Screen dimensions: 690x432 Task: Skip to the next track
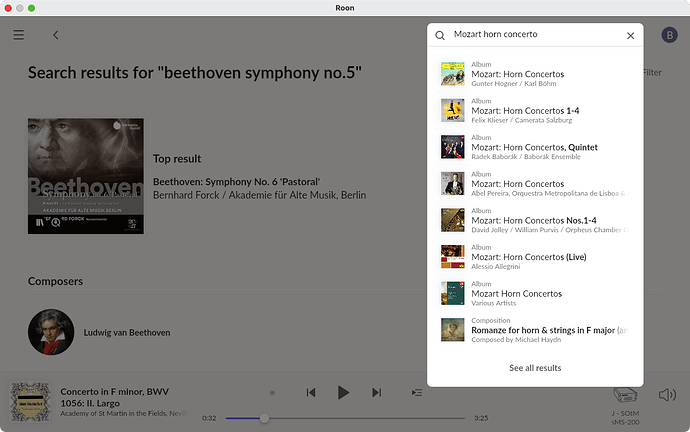(377, 393)
